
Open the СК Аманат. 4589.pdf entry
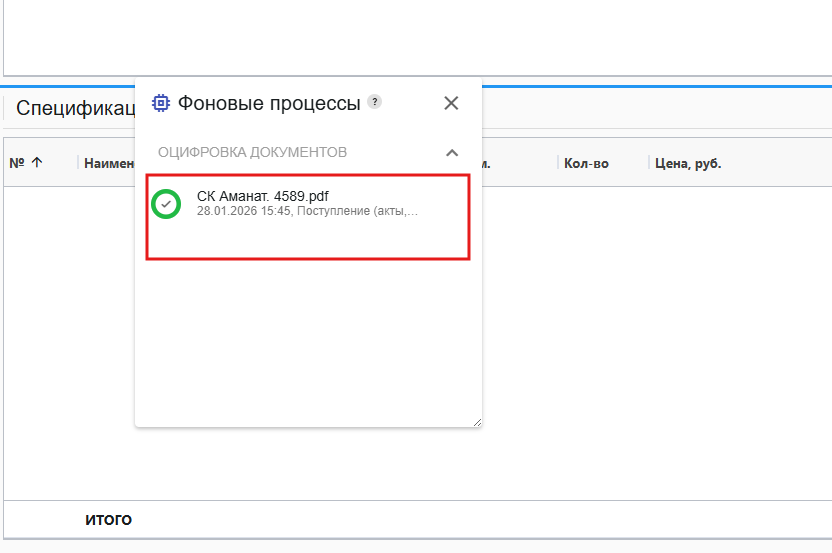click(x=262, y=196)
